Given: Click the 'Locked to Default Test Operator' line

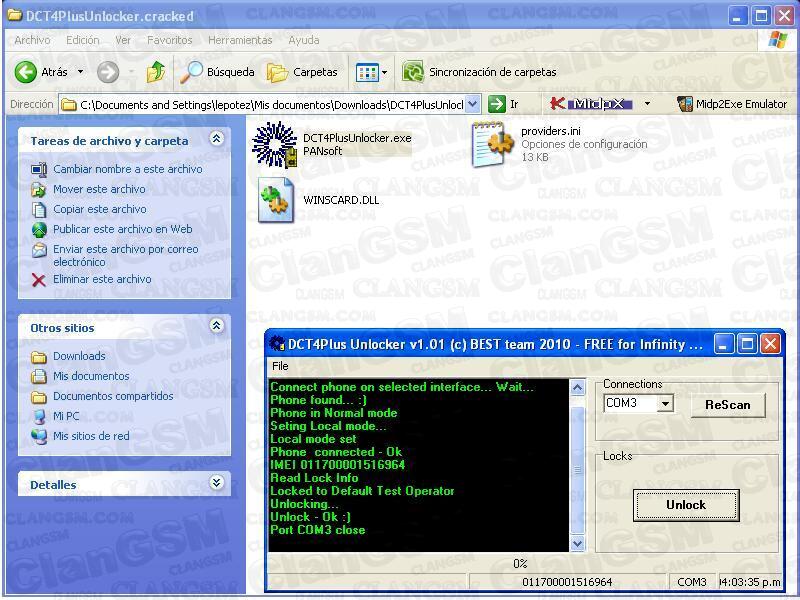Looking at the screenshot, I should [x=362, y=491].
